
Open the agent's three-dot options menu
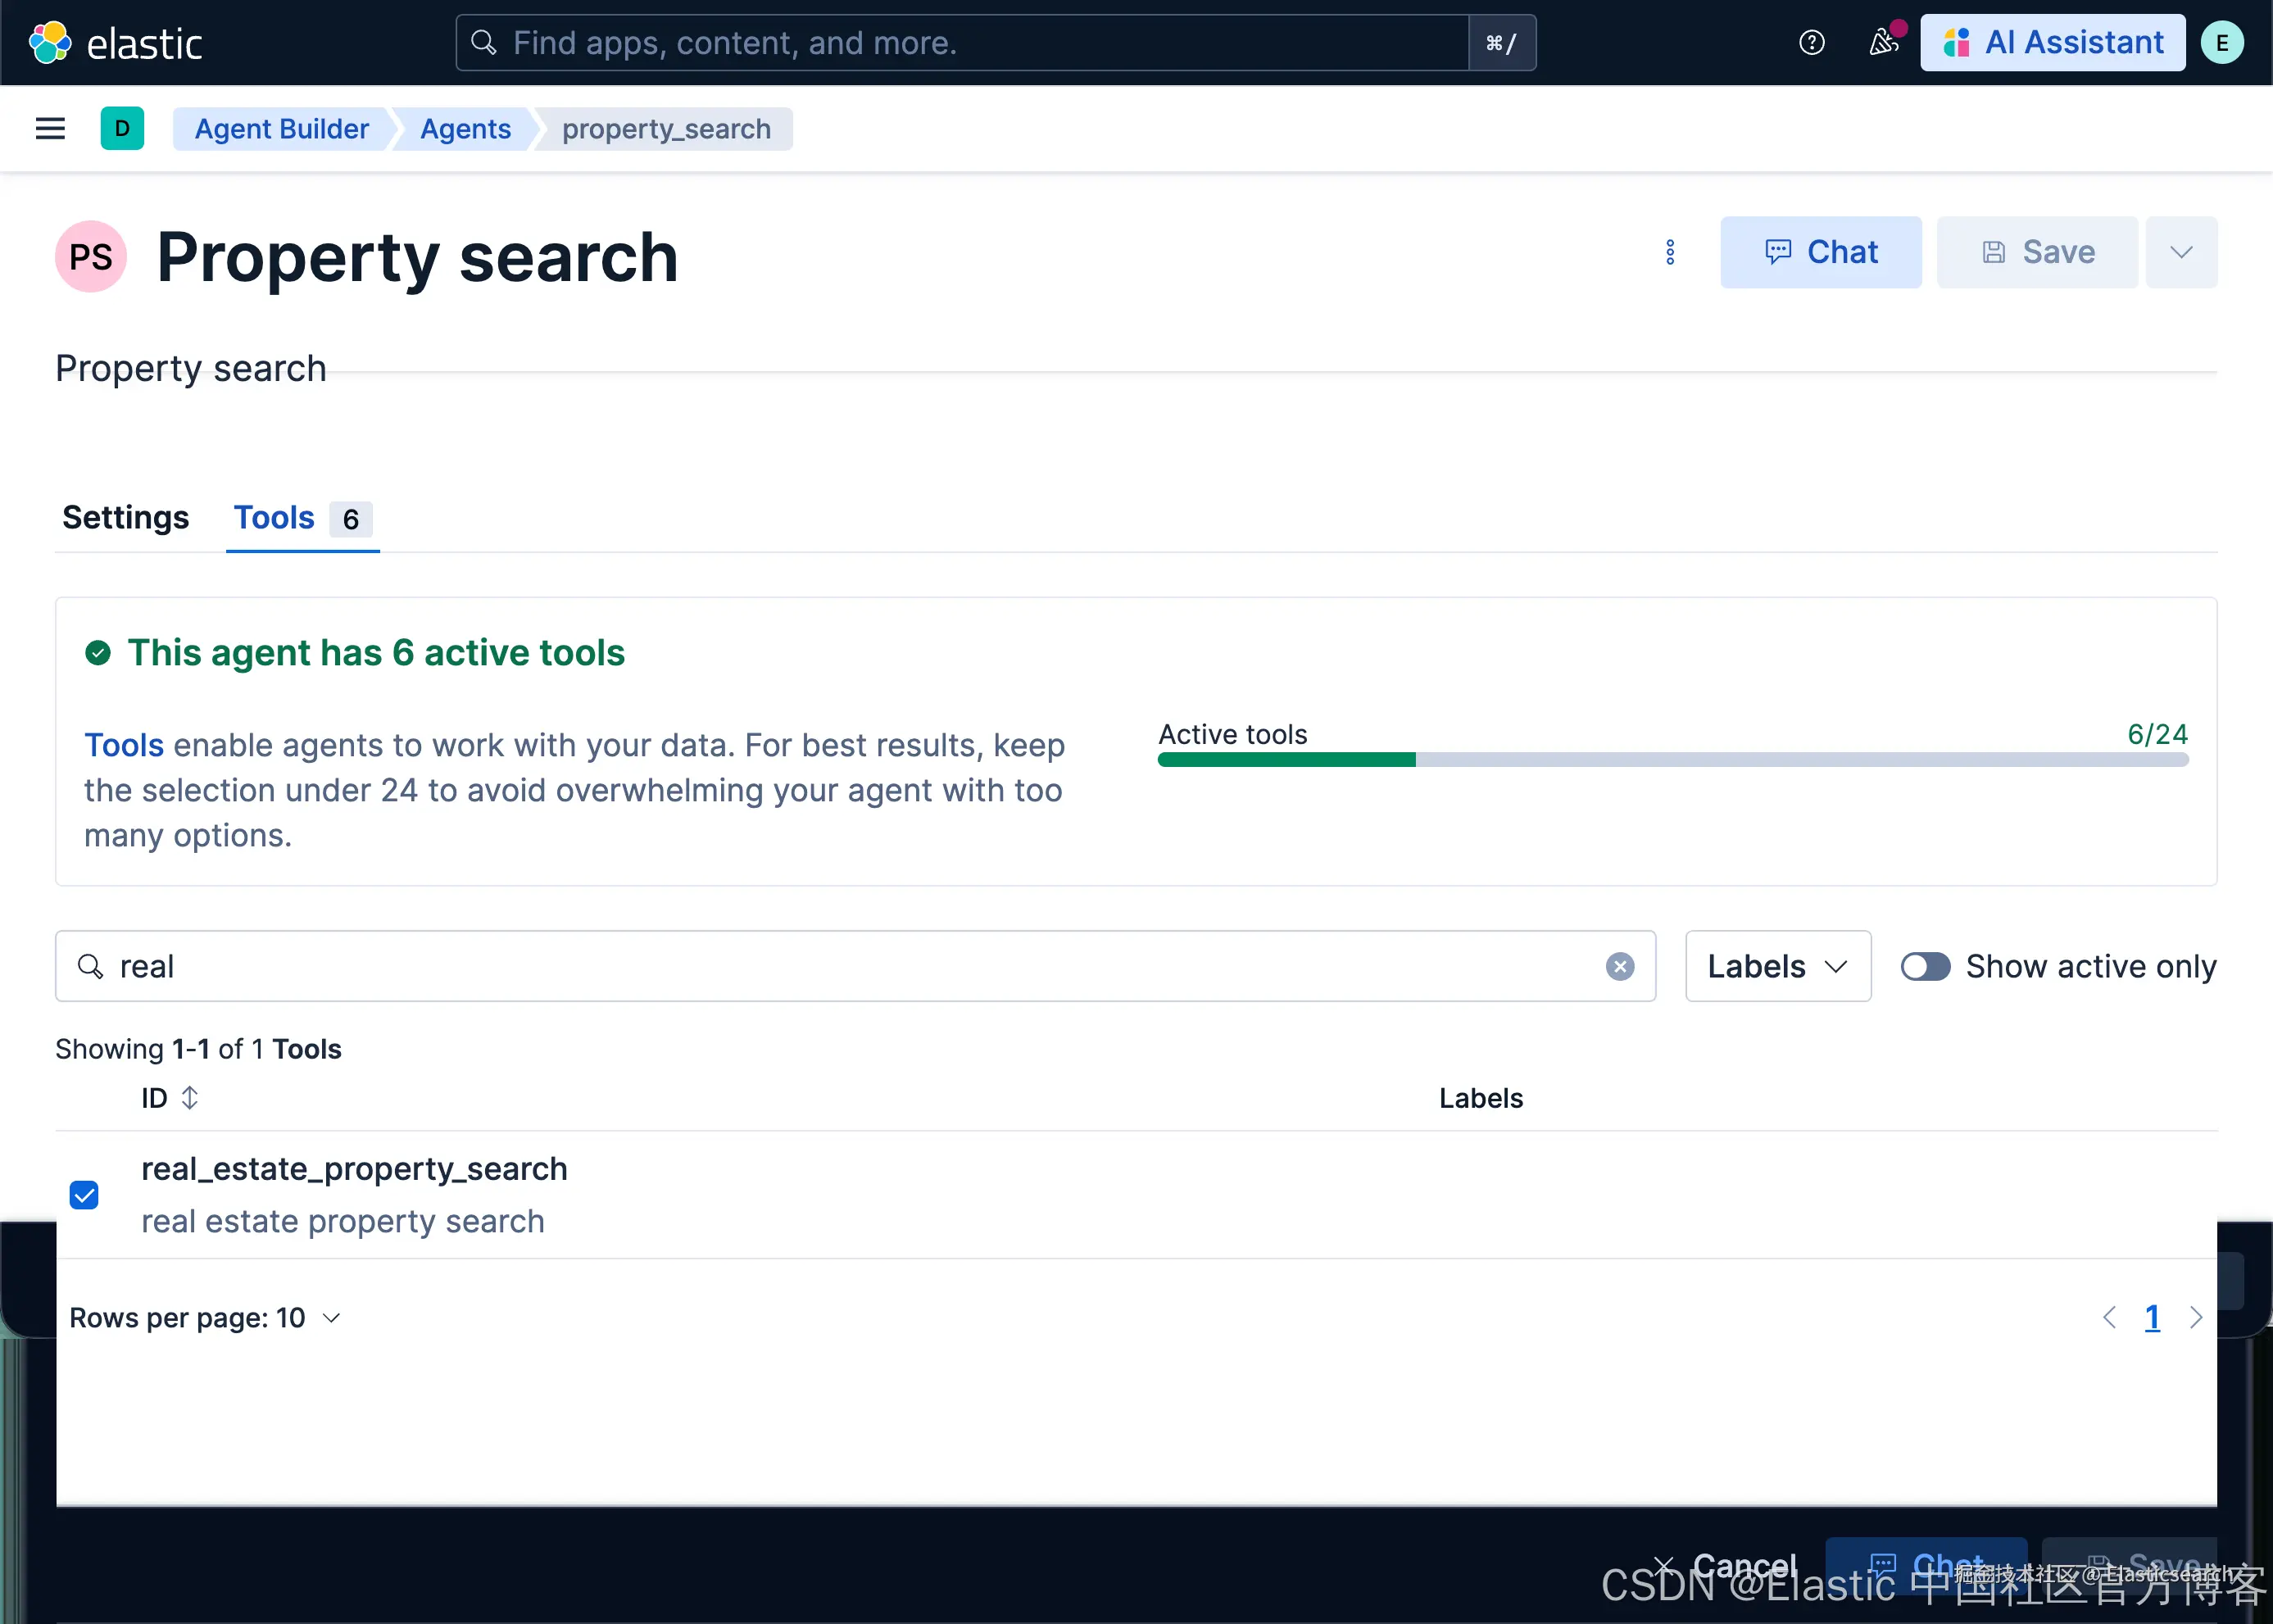[1669, 252]
